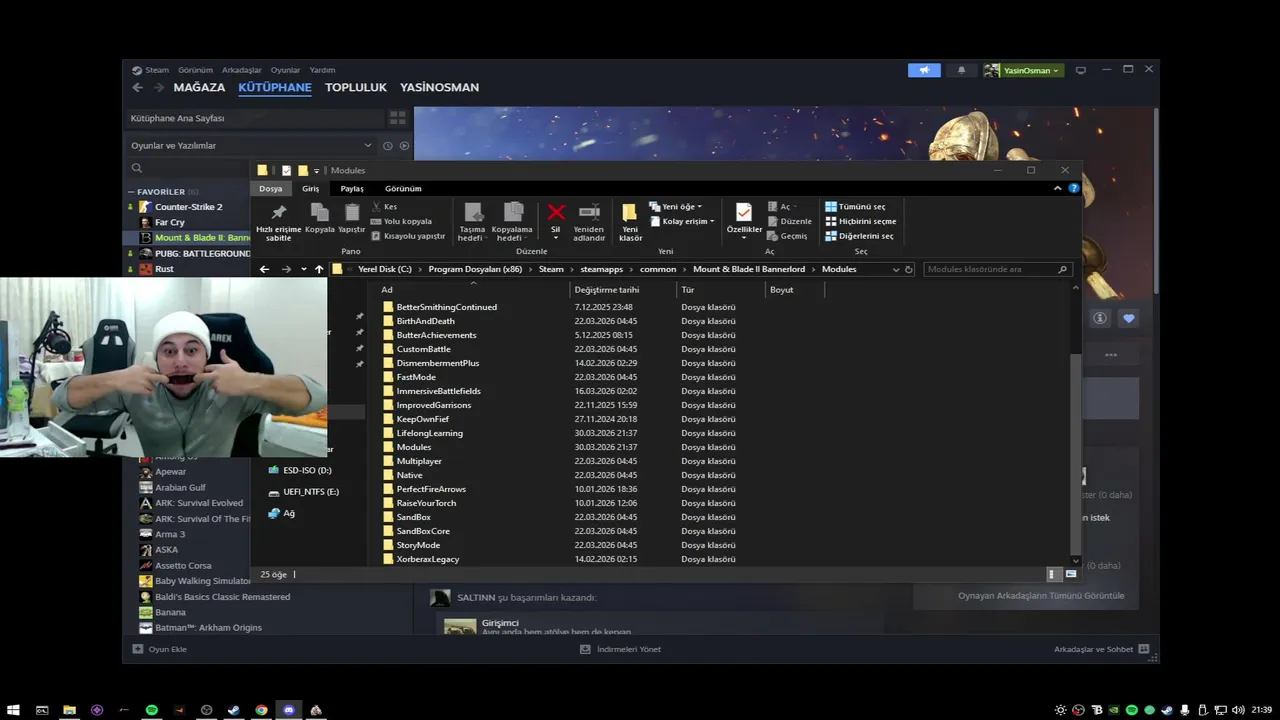Open the Yeni öğe dropdown

click(x=676, y=207)
